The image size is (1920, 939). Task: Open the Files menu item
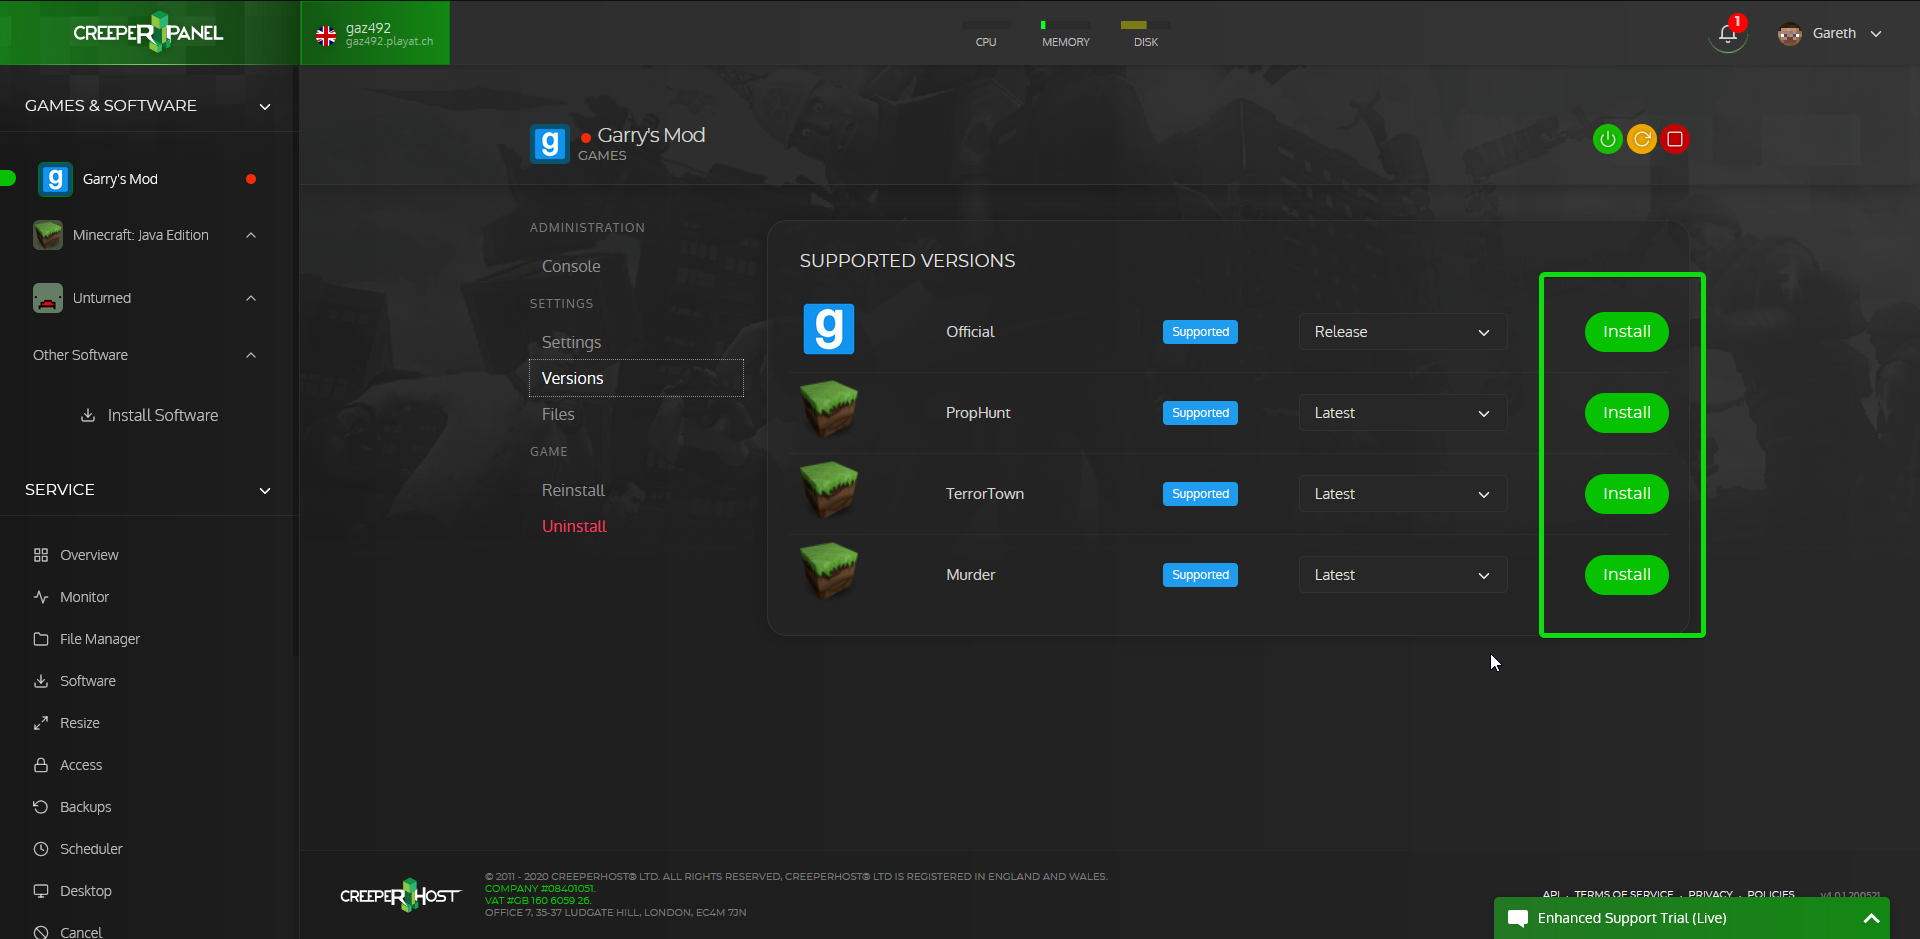[x=558, y=414]
